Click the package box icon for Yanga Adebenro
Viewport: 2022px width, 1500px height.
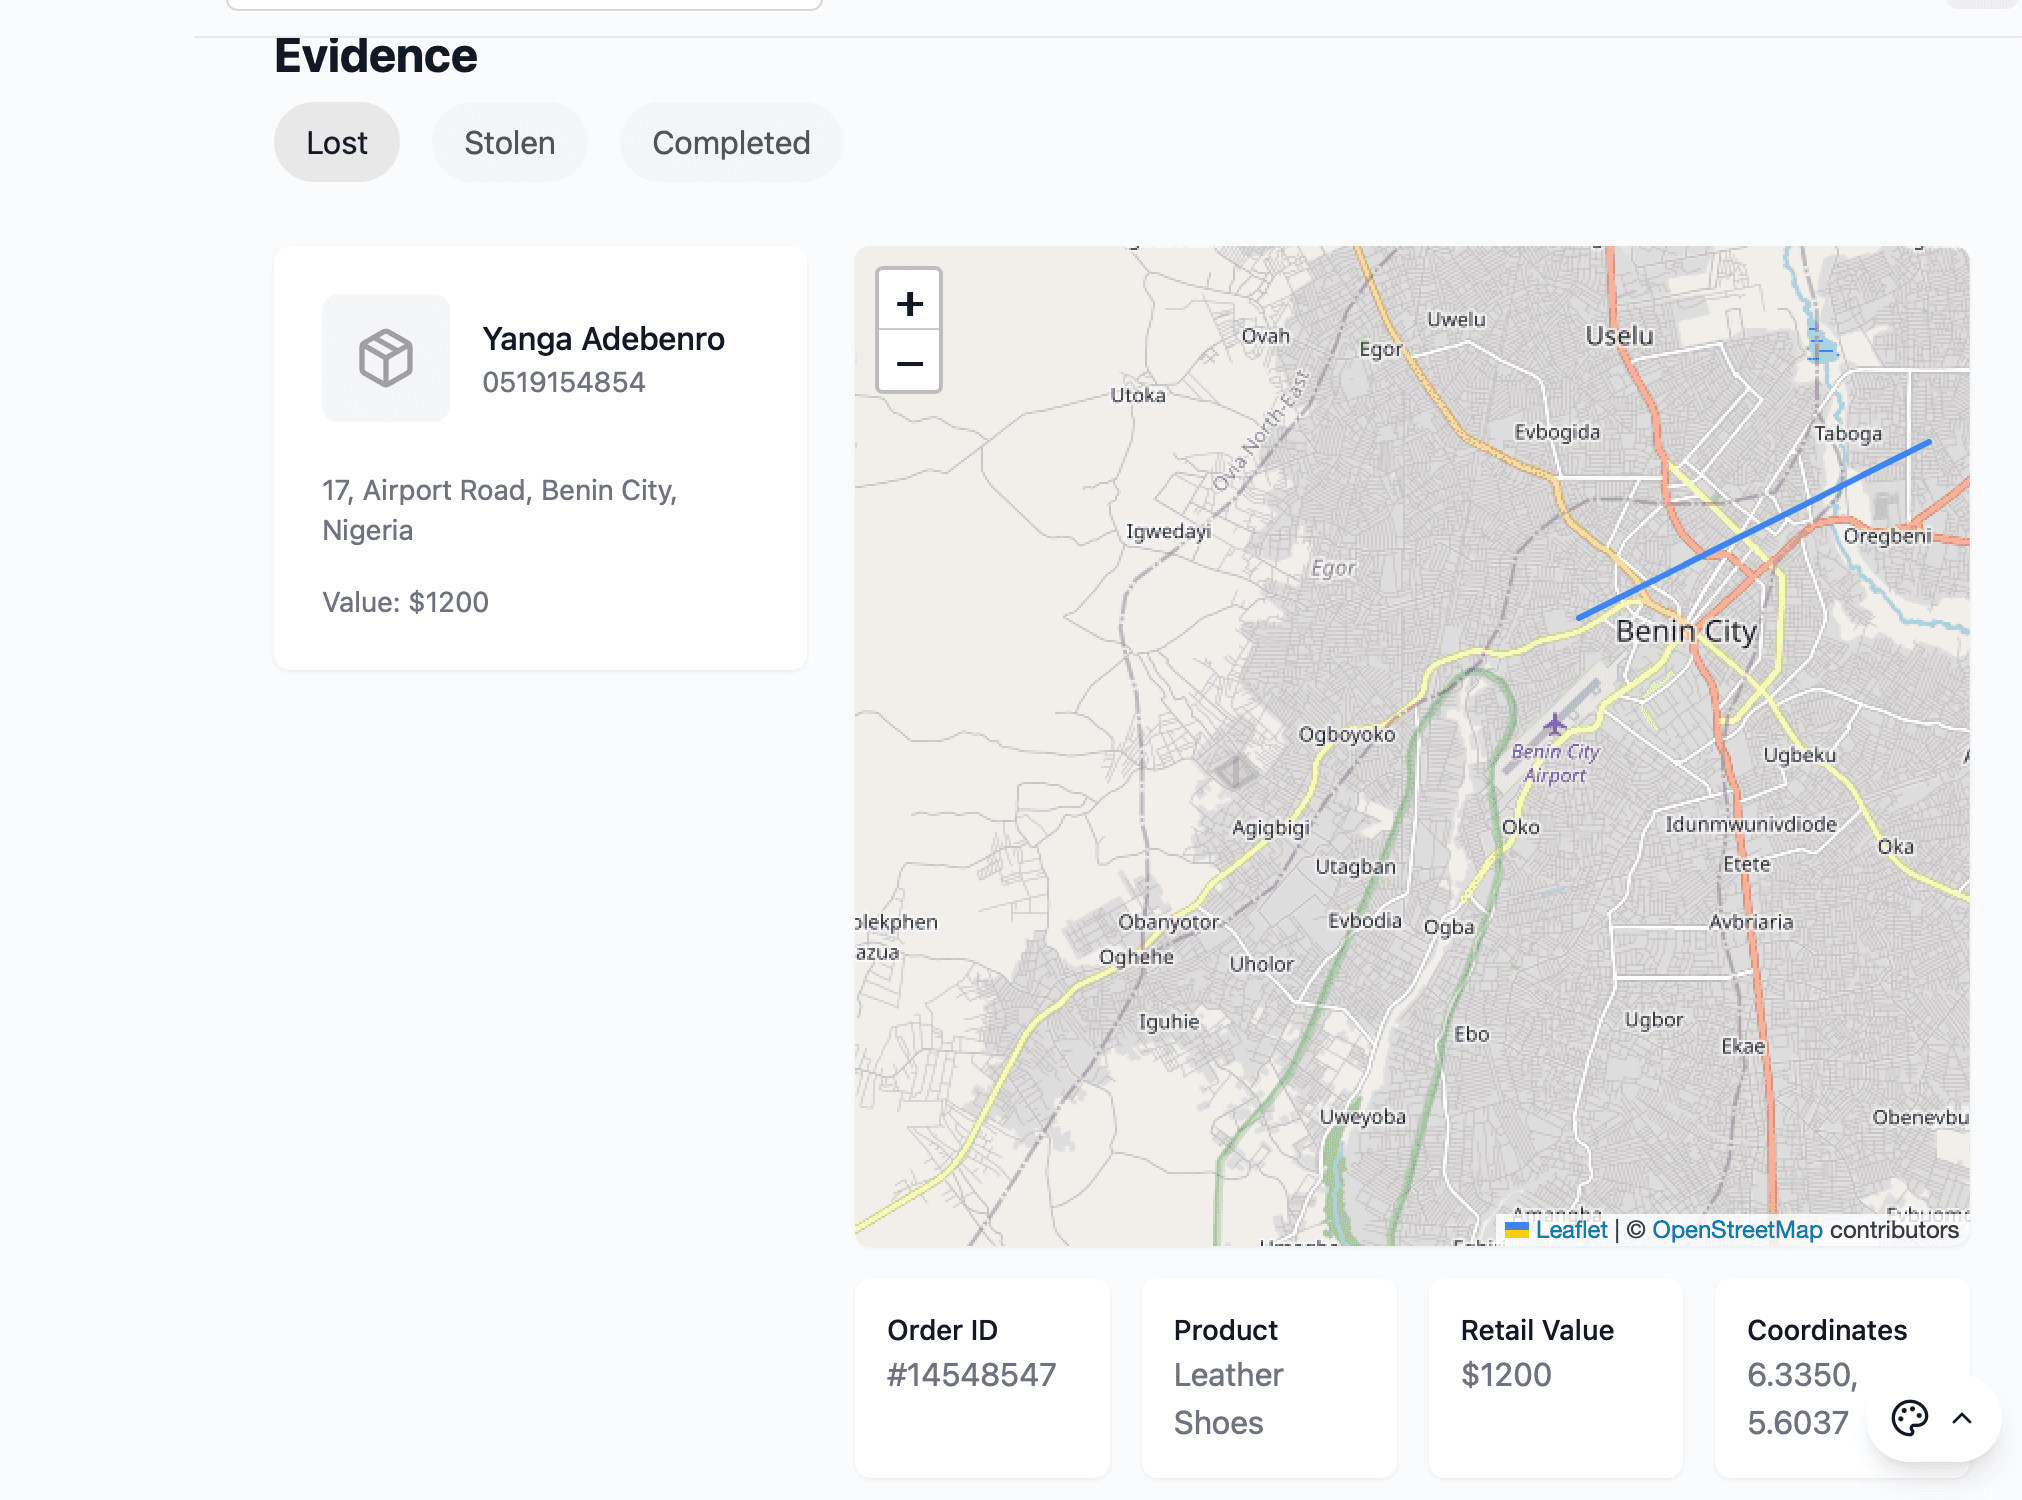click(385, 358)
